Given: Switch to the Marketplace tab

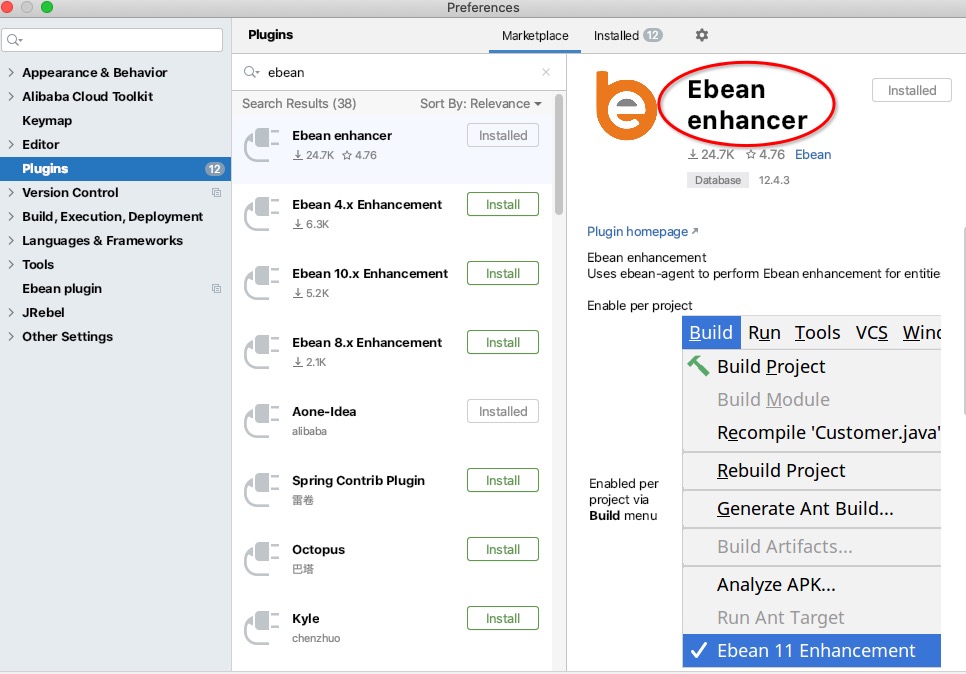Looking at the screenshot, I should tap(535, 36).
